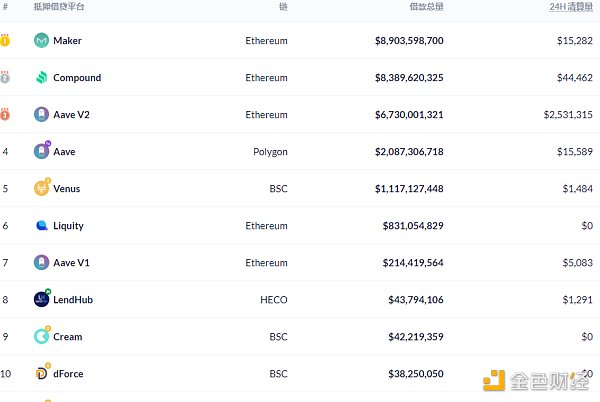Click the Aave Polygon logo icon
Screen dimensions: 600x402
(x=42, y=150)
